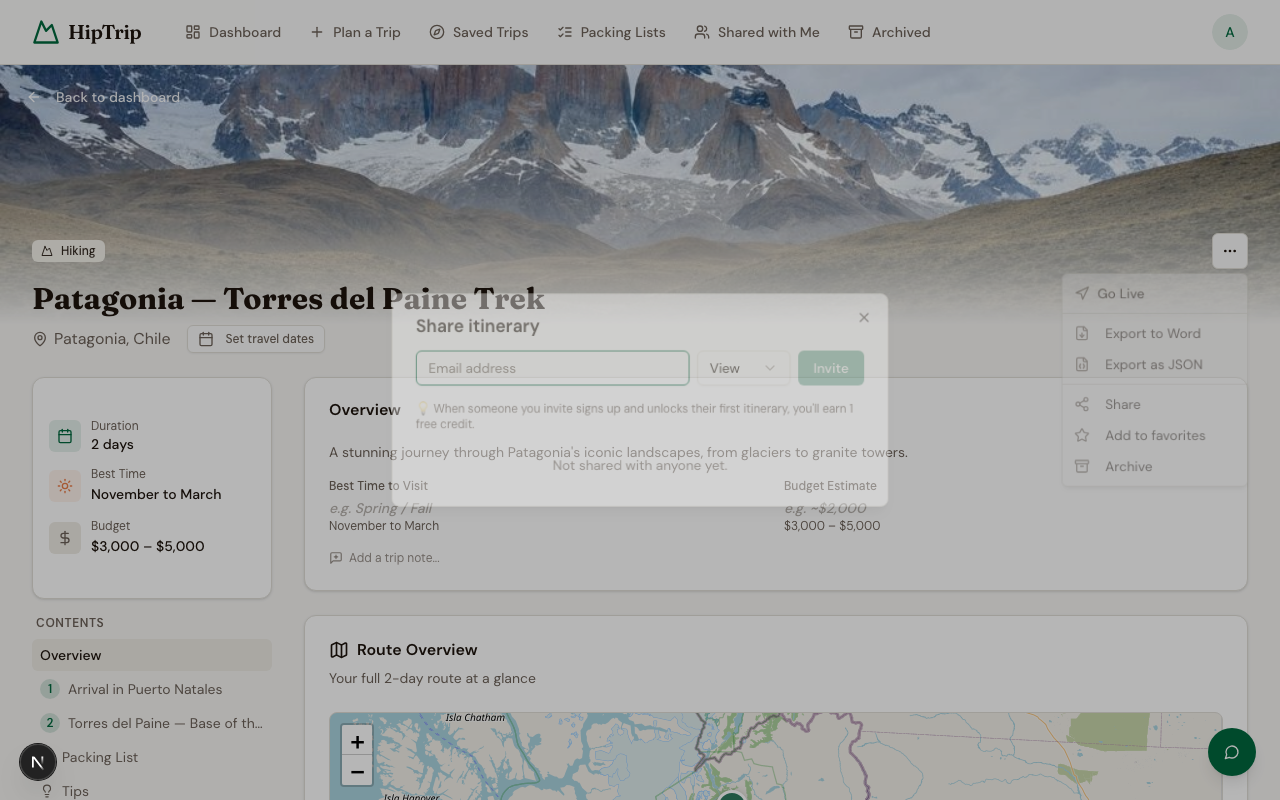Screen dimensions: 1280x800
Task: Add a trip note
Action: click(385, 558)
